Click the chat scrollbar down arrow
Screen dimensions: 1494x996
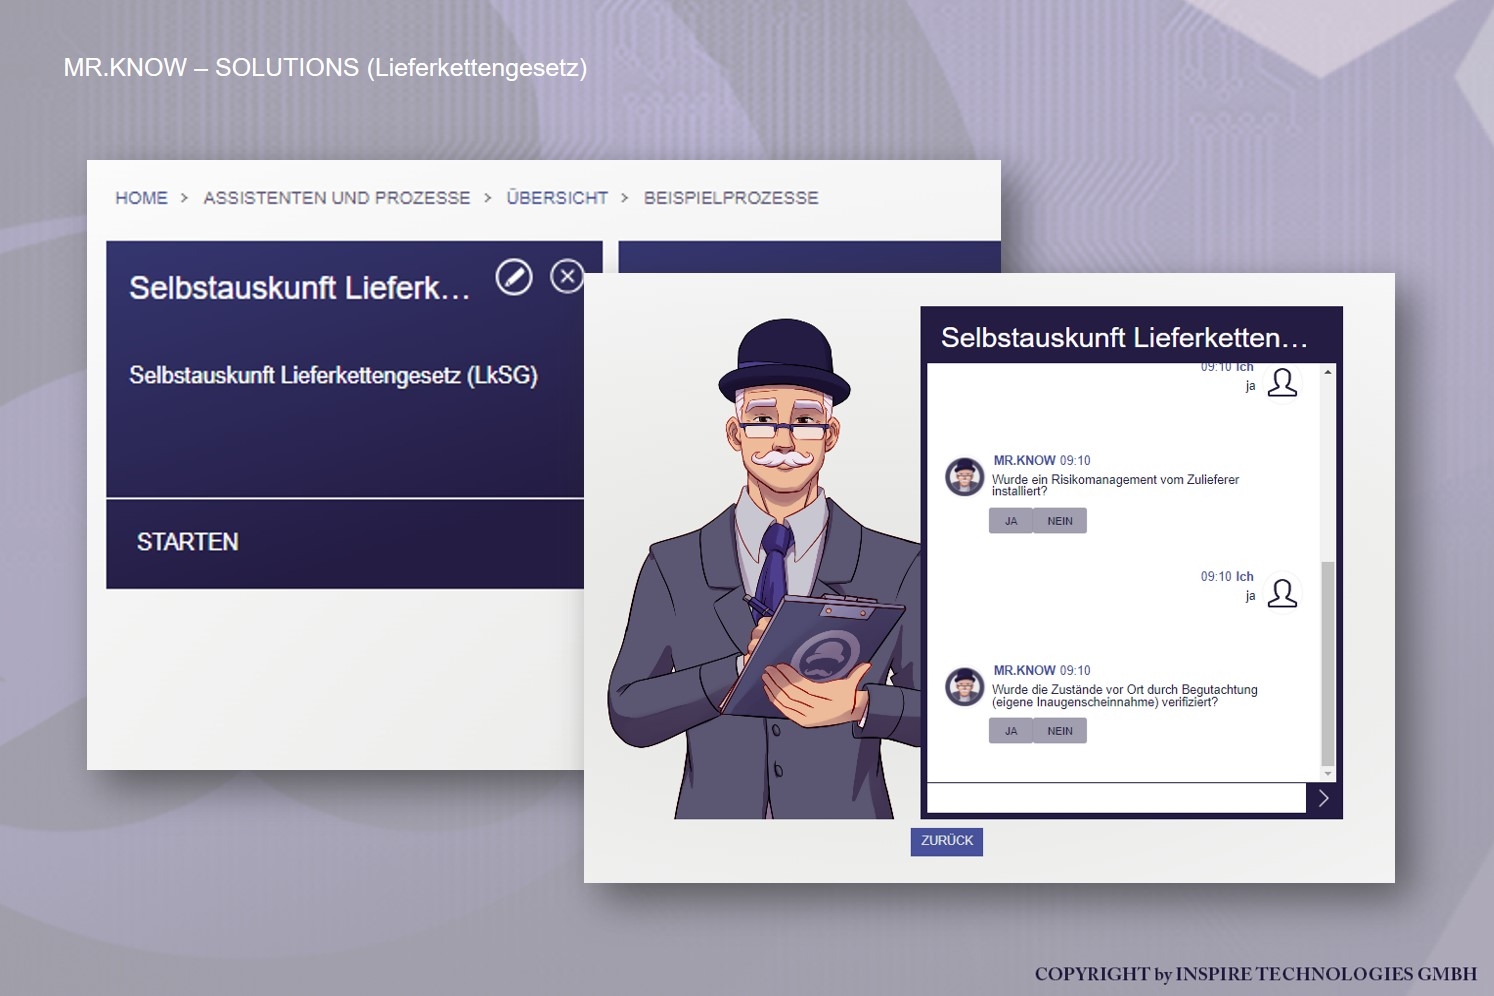pyautogui.click(x=1328, y=773)
